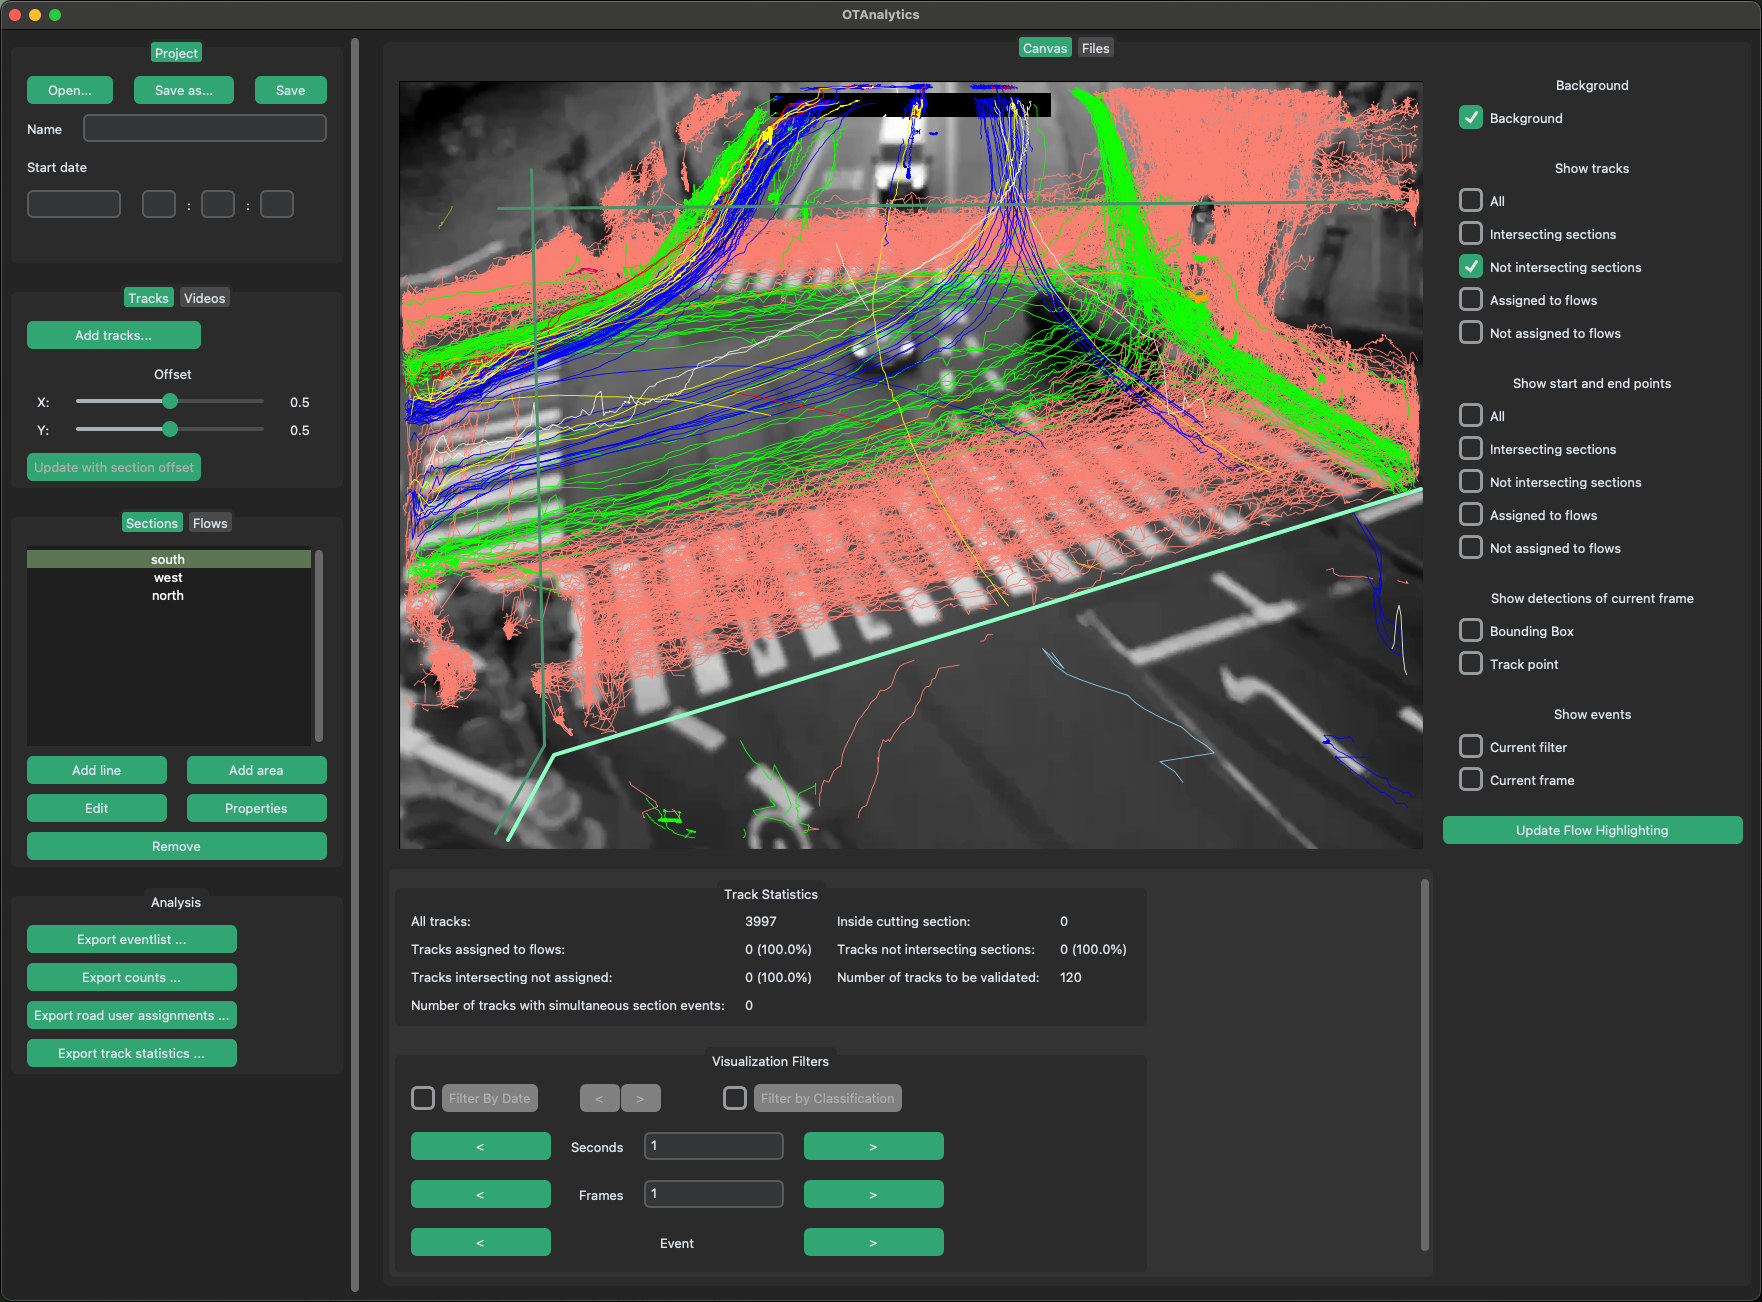Image resolution: width=1762 pixels, height=1302 pixels.
Task: Enable "Bounding Box" detection display
Action: coord(1471,630)
